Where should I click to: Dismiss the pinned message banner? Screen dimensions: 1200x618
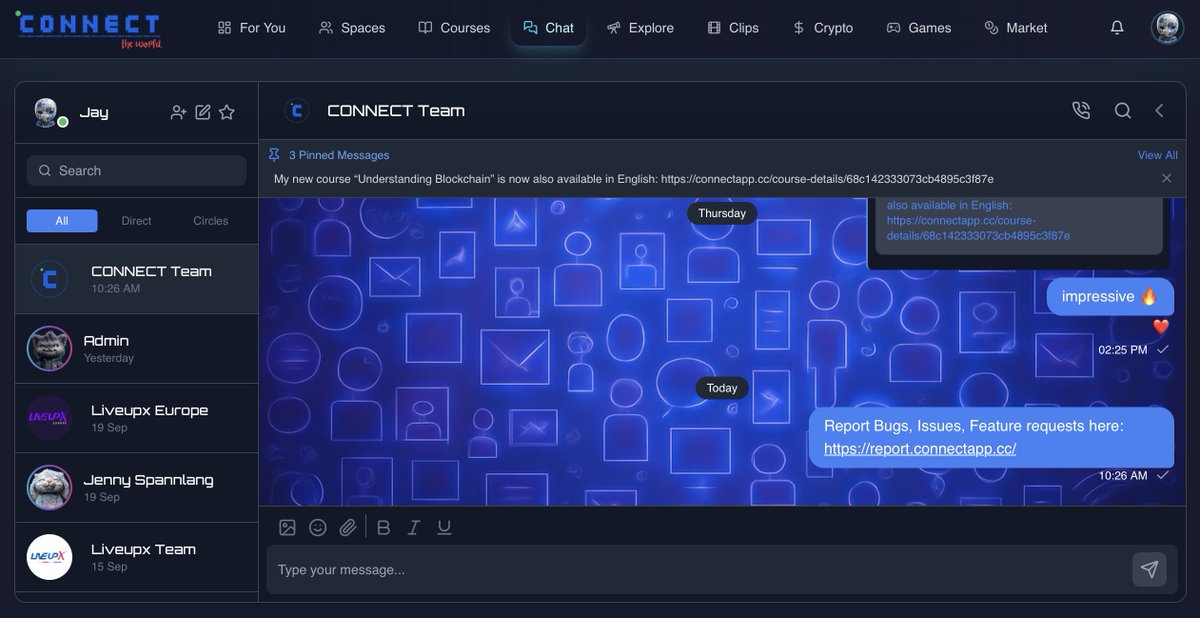(x=1166, y=178)
